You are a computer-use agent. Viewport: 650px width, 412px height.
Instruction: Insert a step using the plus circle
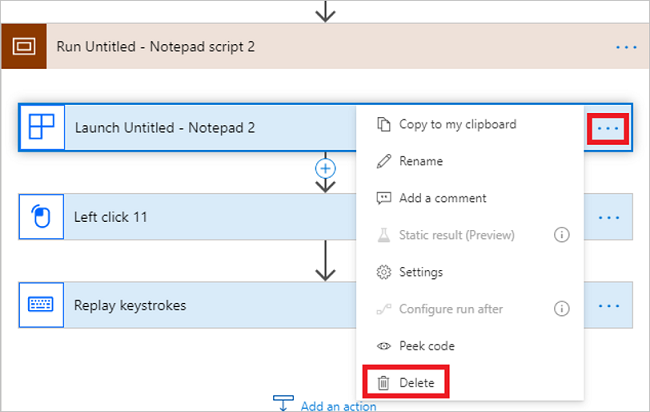(x=325, y=168)
